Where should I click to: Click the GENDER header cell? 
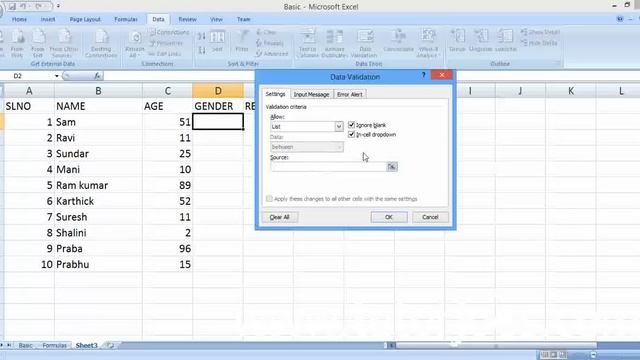(218, 106)
